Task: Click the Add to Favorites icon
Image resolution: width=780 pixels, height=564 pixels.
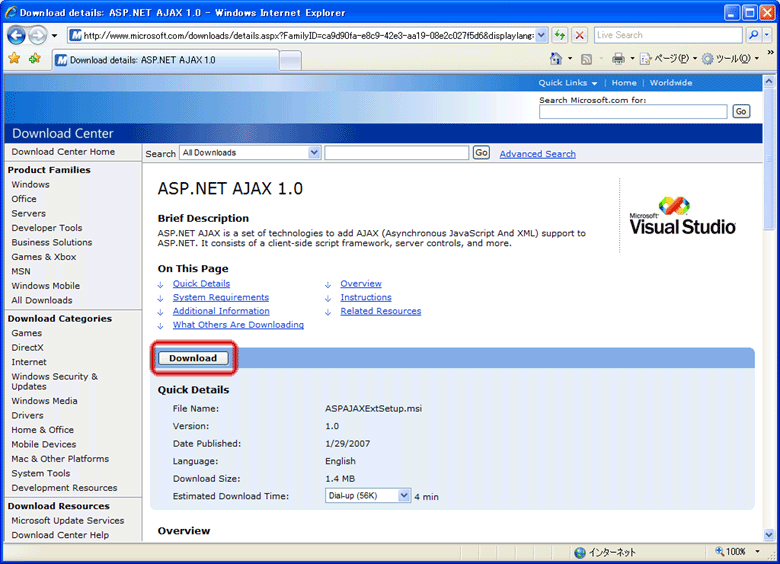Action: point(35,59)
